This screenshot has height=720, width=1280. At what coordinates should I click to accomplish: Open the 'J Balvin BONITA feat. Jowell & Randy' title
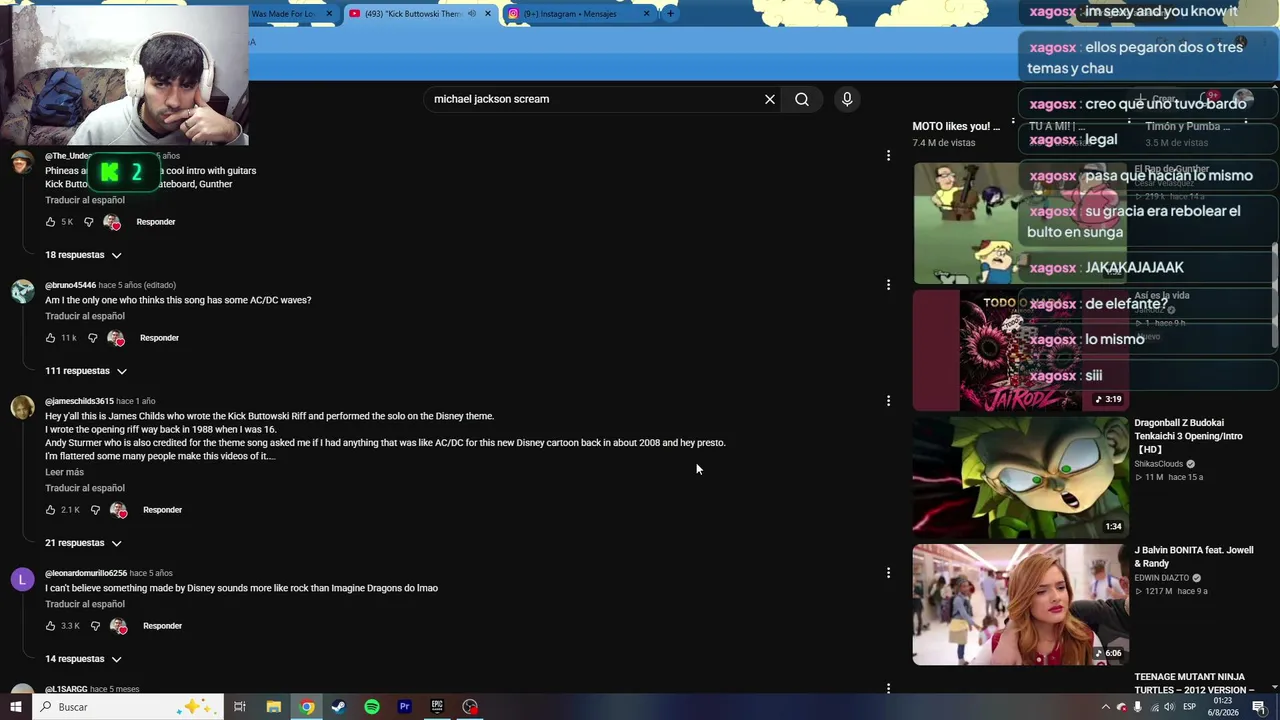[1193, 557]
